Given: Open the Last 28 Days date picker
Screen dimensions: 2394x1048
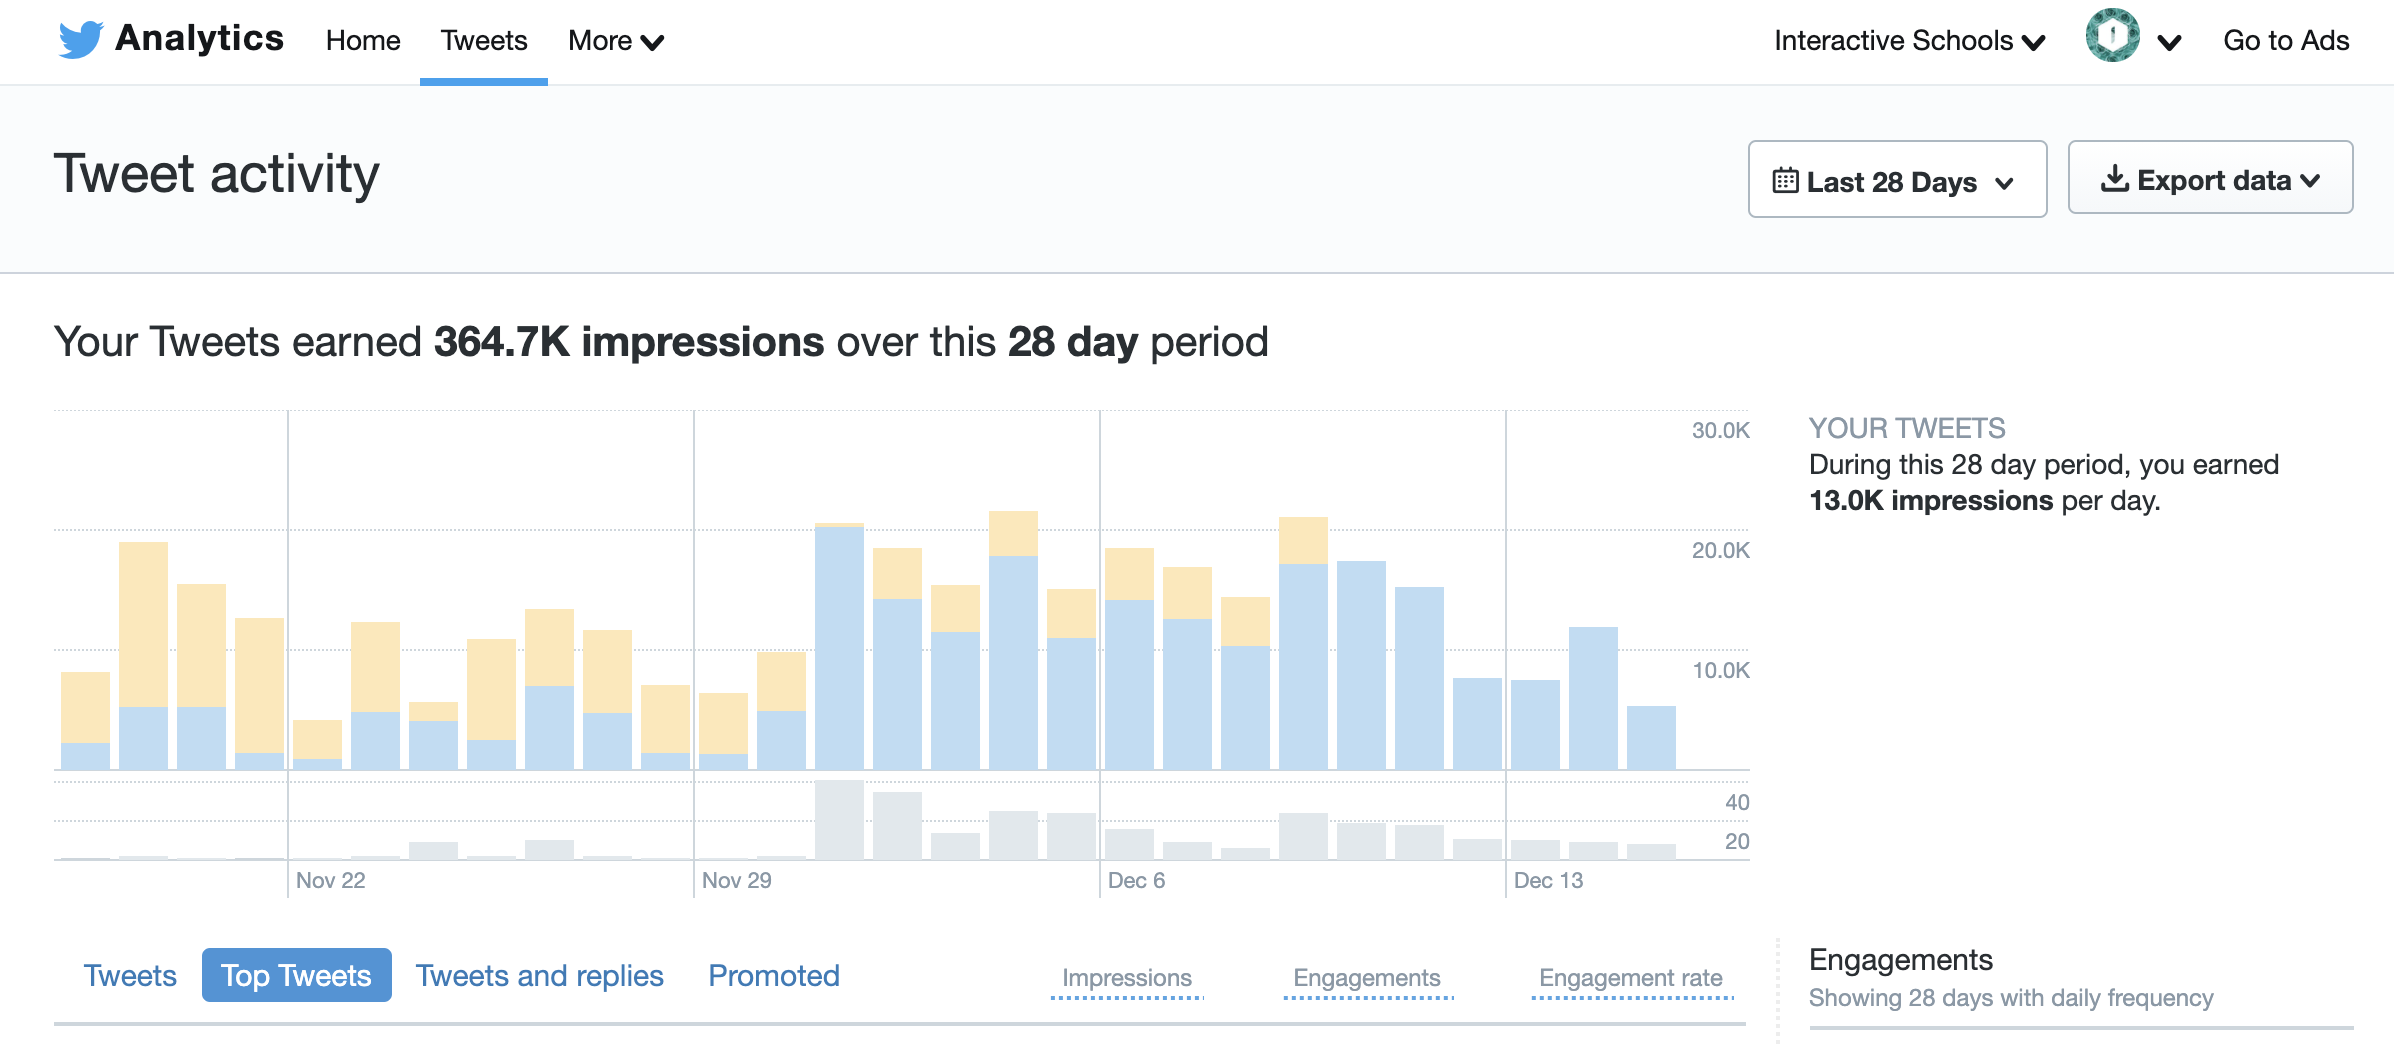Looking at the screenshot, I should tap(1896, 180).
